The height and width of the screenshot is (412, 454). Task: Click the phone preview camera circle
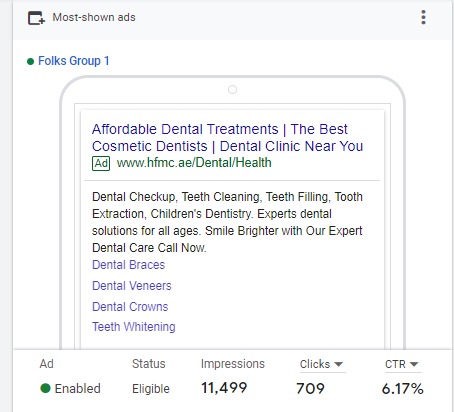pos(232,90)
